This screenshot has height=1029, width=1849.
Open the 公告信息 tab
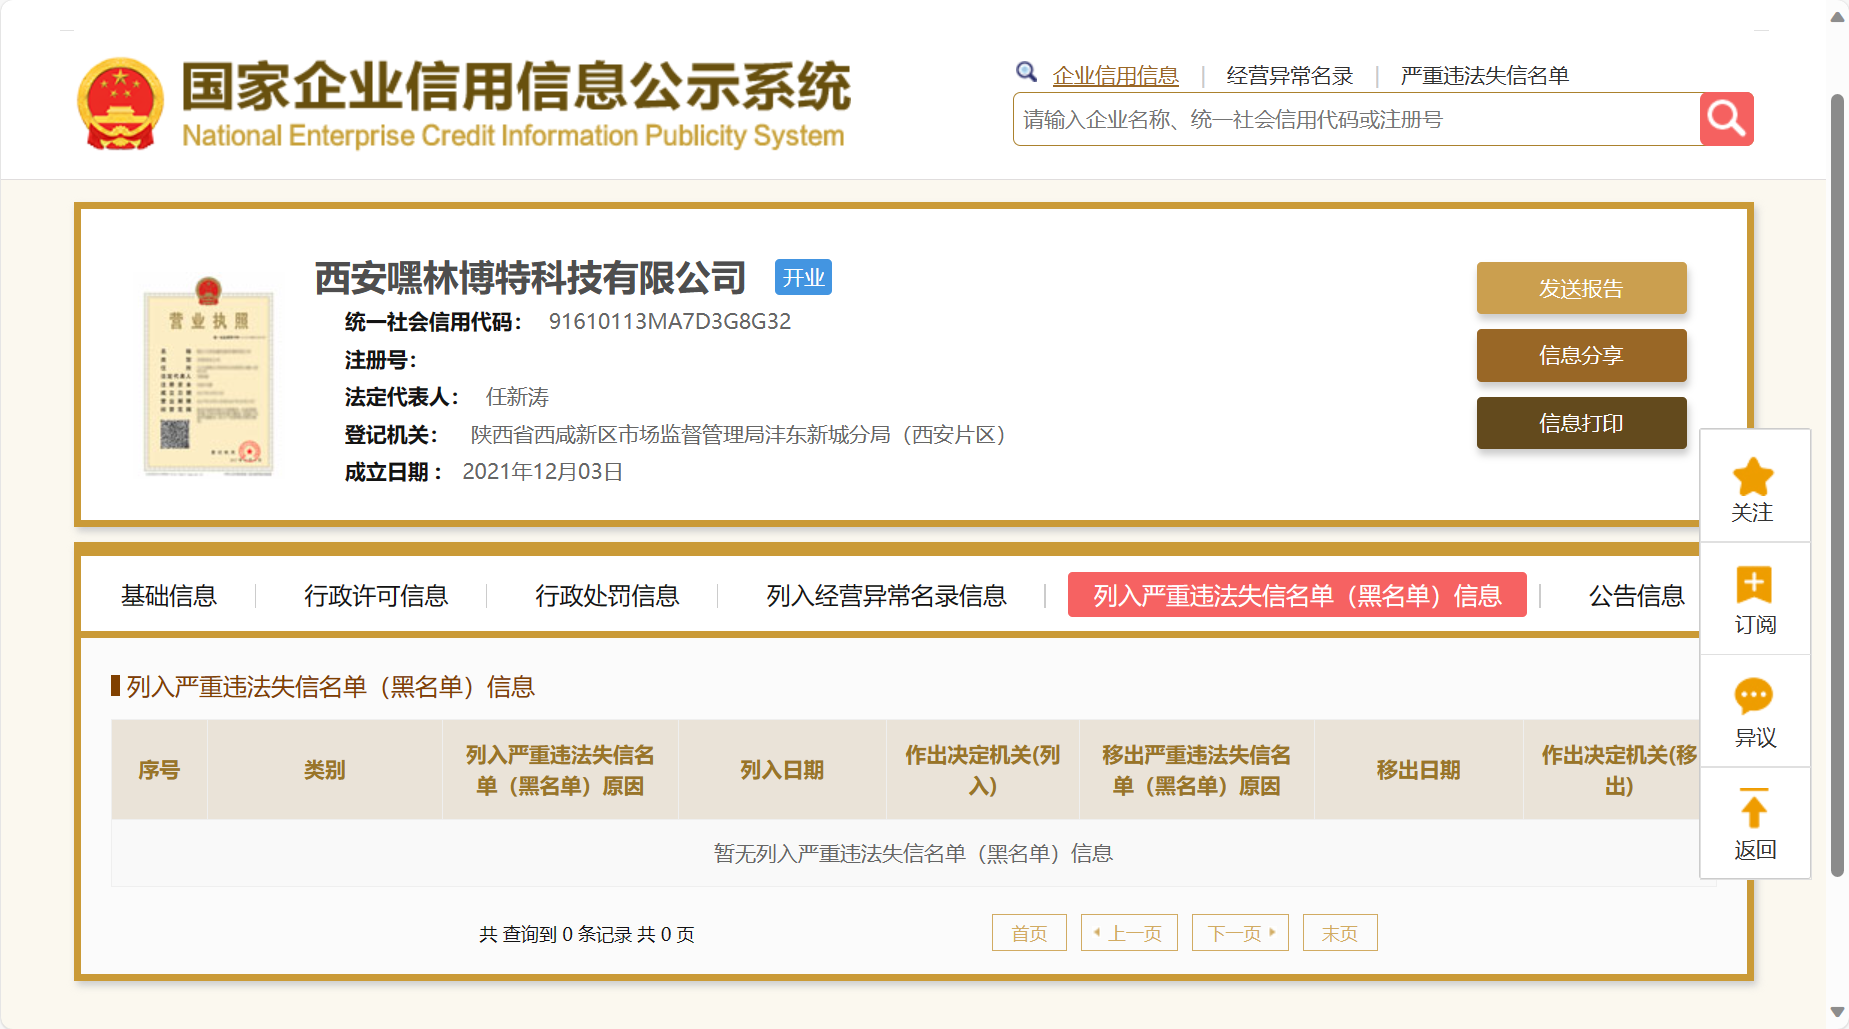(1637, 596)
